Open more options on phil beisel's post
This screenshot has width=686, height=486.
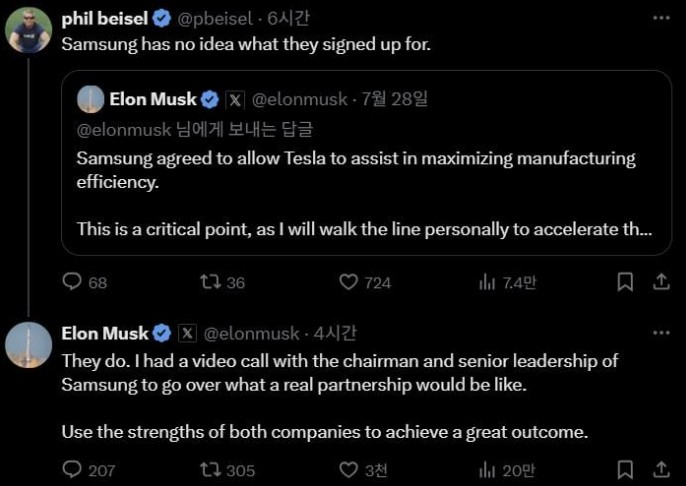[x=661, y=18]
